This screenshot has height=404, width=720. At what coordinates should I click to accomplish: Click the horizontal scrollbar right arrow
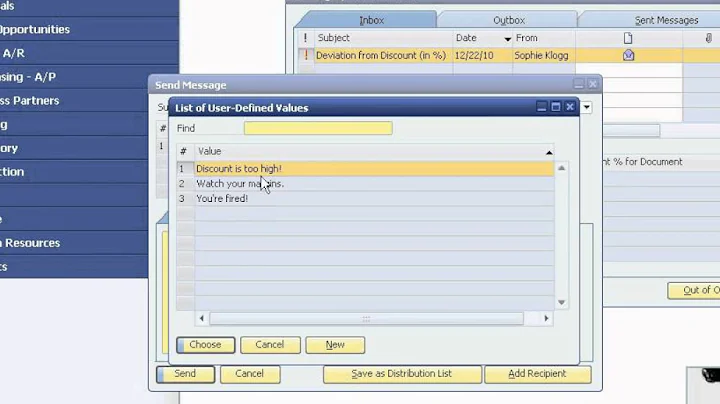click(546, 318)
